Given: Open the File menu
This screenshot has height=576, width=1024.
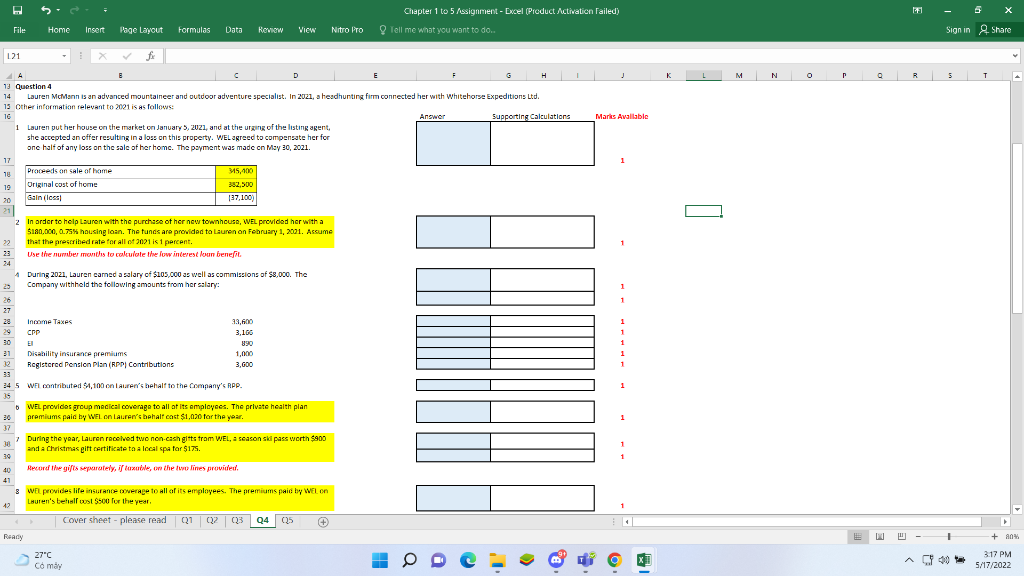Looking at the screenshot, I should pyautogui.click(x=20, y=30).
